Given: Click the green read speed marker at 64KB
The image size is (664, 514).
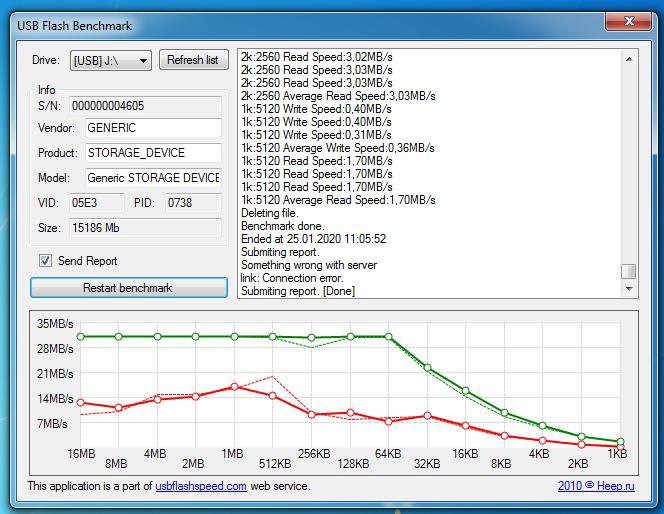Looking at the screenshot, I should click(389, 337).
